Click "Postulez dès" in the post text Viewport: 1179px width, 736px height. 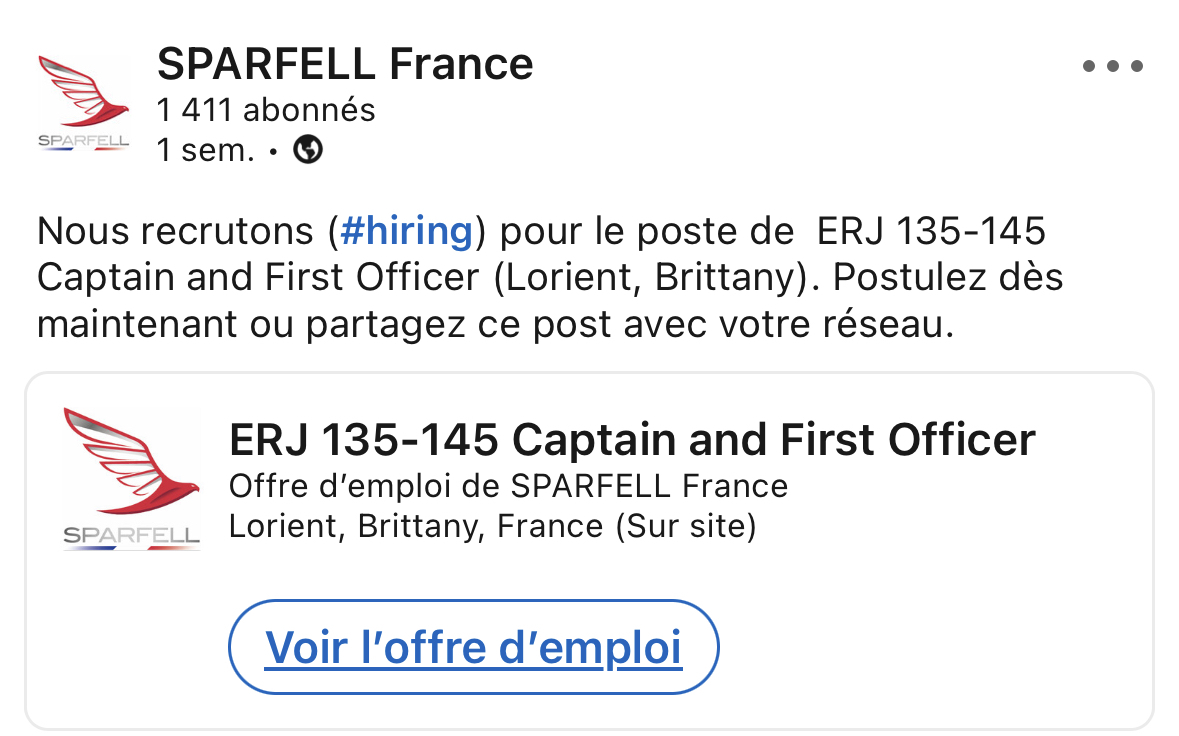tap(947, 277)
